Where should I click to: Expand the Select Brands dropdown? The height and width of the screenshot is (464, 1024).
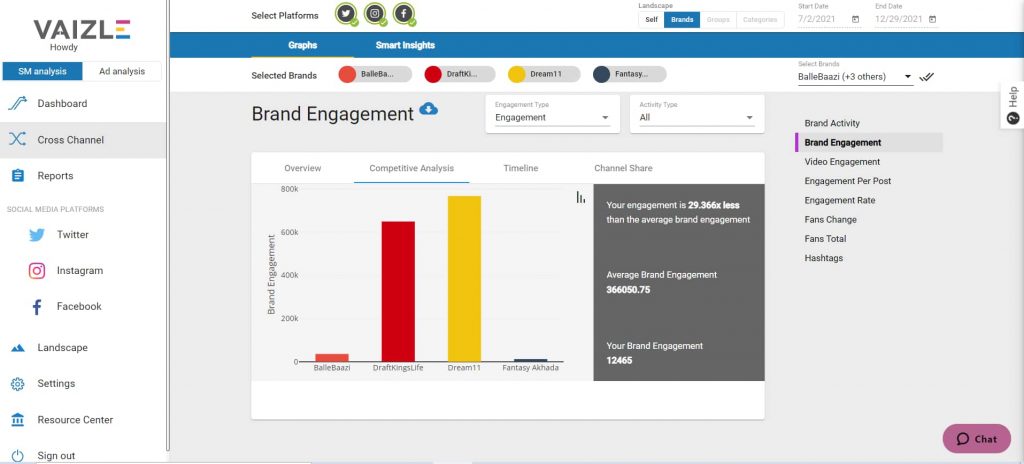(855, 76)
